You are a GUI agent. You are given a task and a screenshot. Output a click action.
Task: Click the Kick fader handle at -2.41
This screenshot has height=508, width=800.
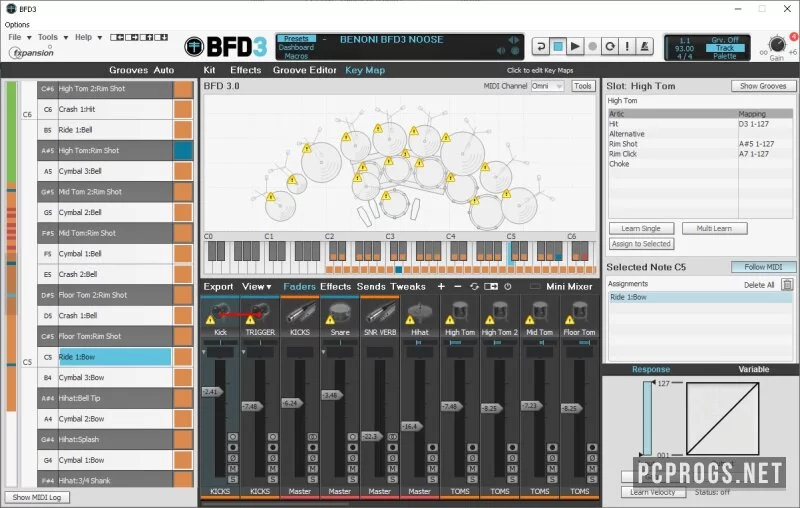[x=212, y=392]
